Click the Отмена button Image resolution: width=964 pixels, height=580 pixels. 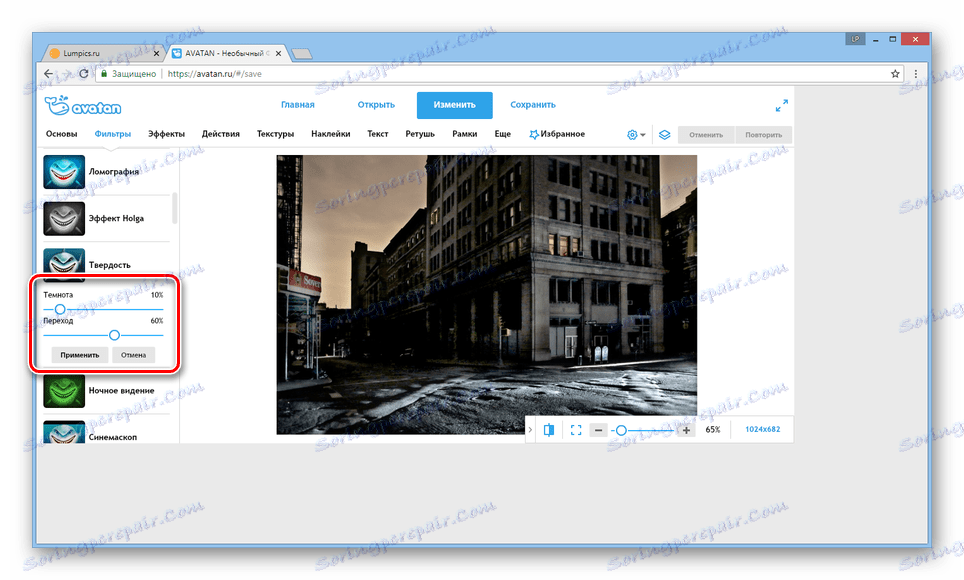[133, 355]
